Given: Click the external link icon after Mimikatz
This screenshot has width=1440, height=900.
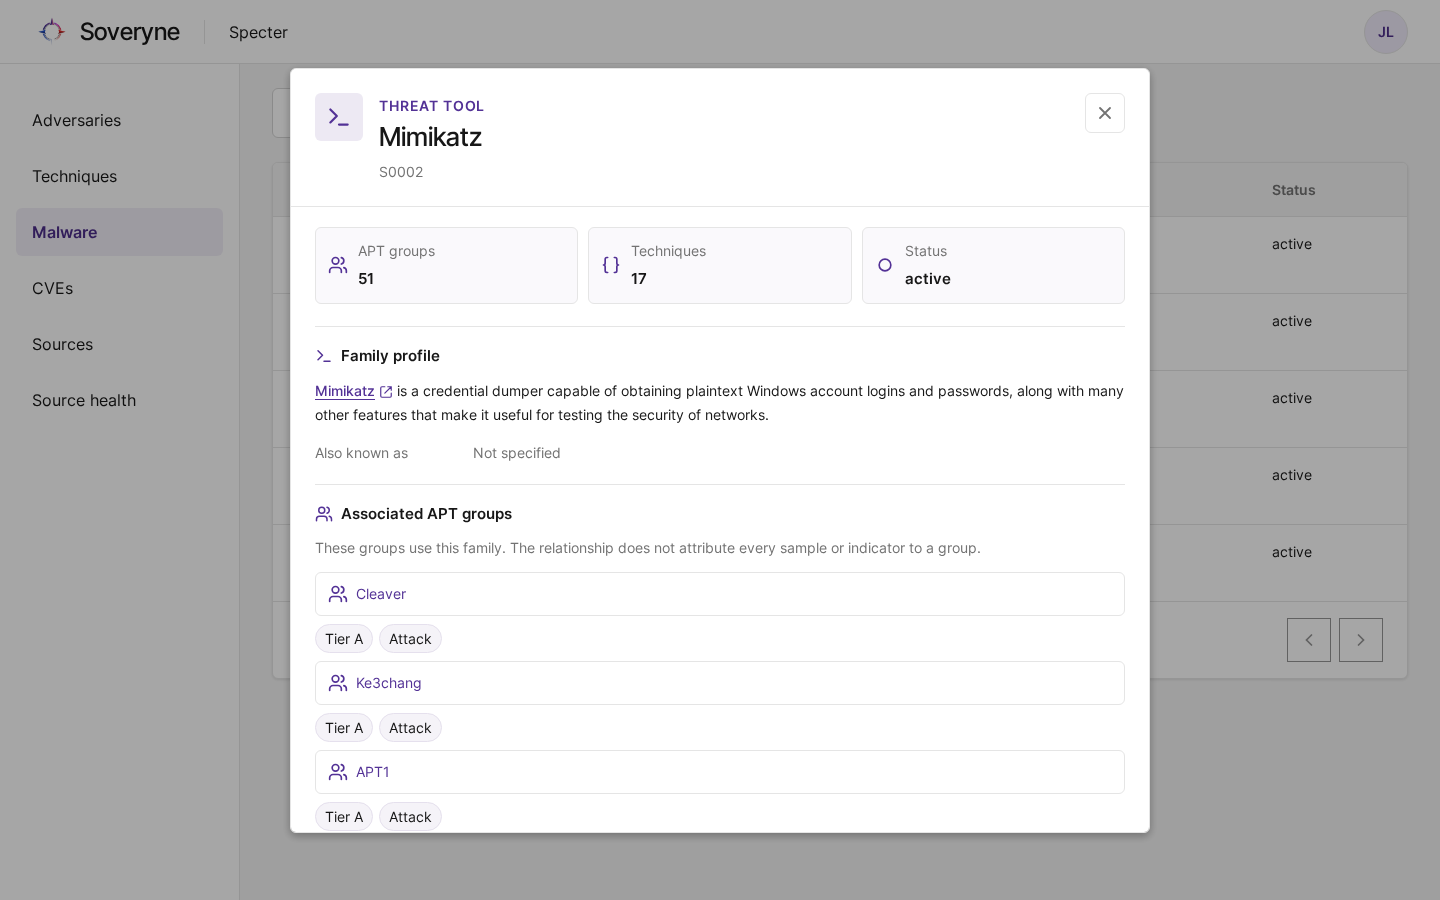Looking at the screenshot, I should click(x=386, y=392).
